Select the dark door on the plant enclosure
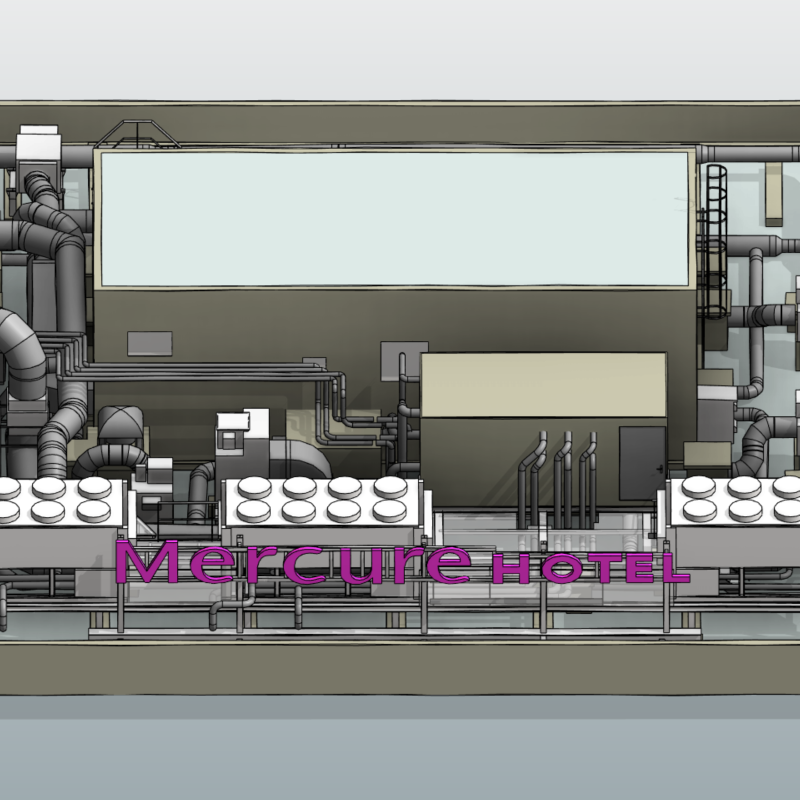Viewport: 800px width, 800px height. (642, 463)
